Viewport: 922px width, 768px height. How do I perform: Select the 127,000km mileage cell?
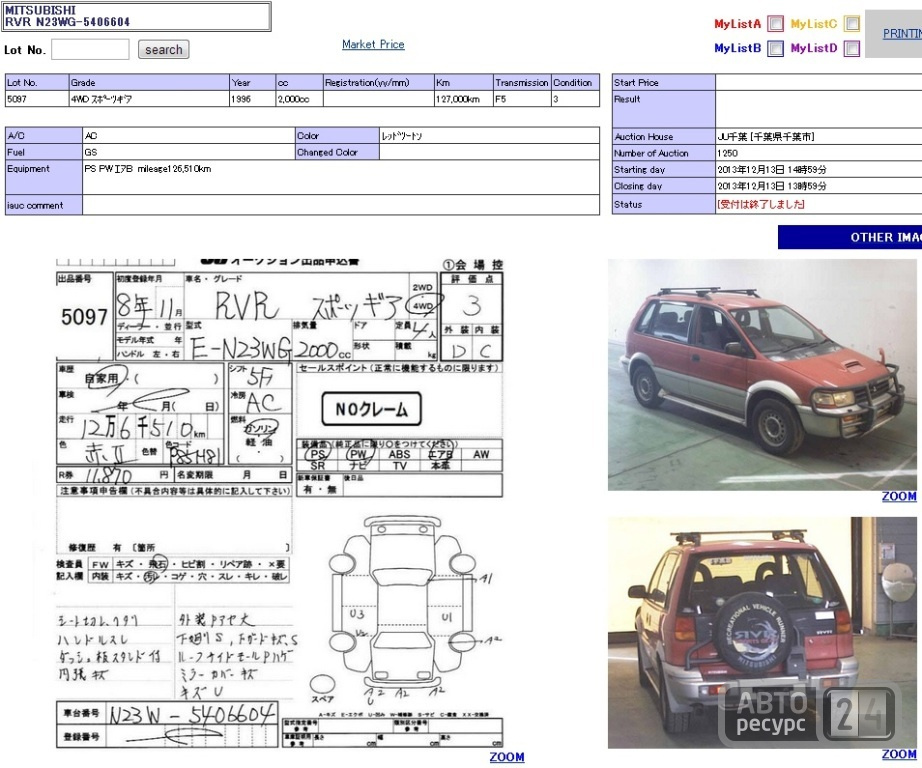tap(463, 99)
